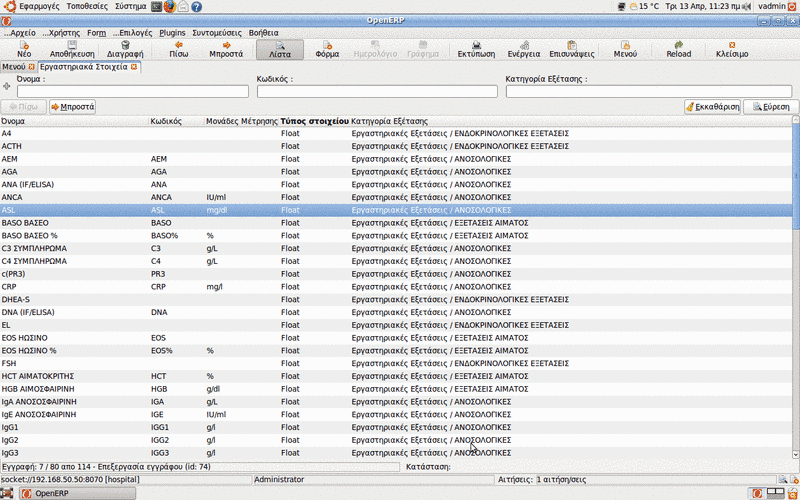Screen dimensions: 800x500
Task: Open the Βοήθεια menu
Action: pyautogui.click(x=264, y=33)
